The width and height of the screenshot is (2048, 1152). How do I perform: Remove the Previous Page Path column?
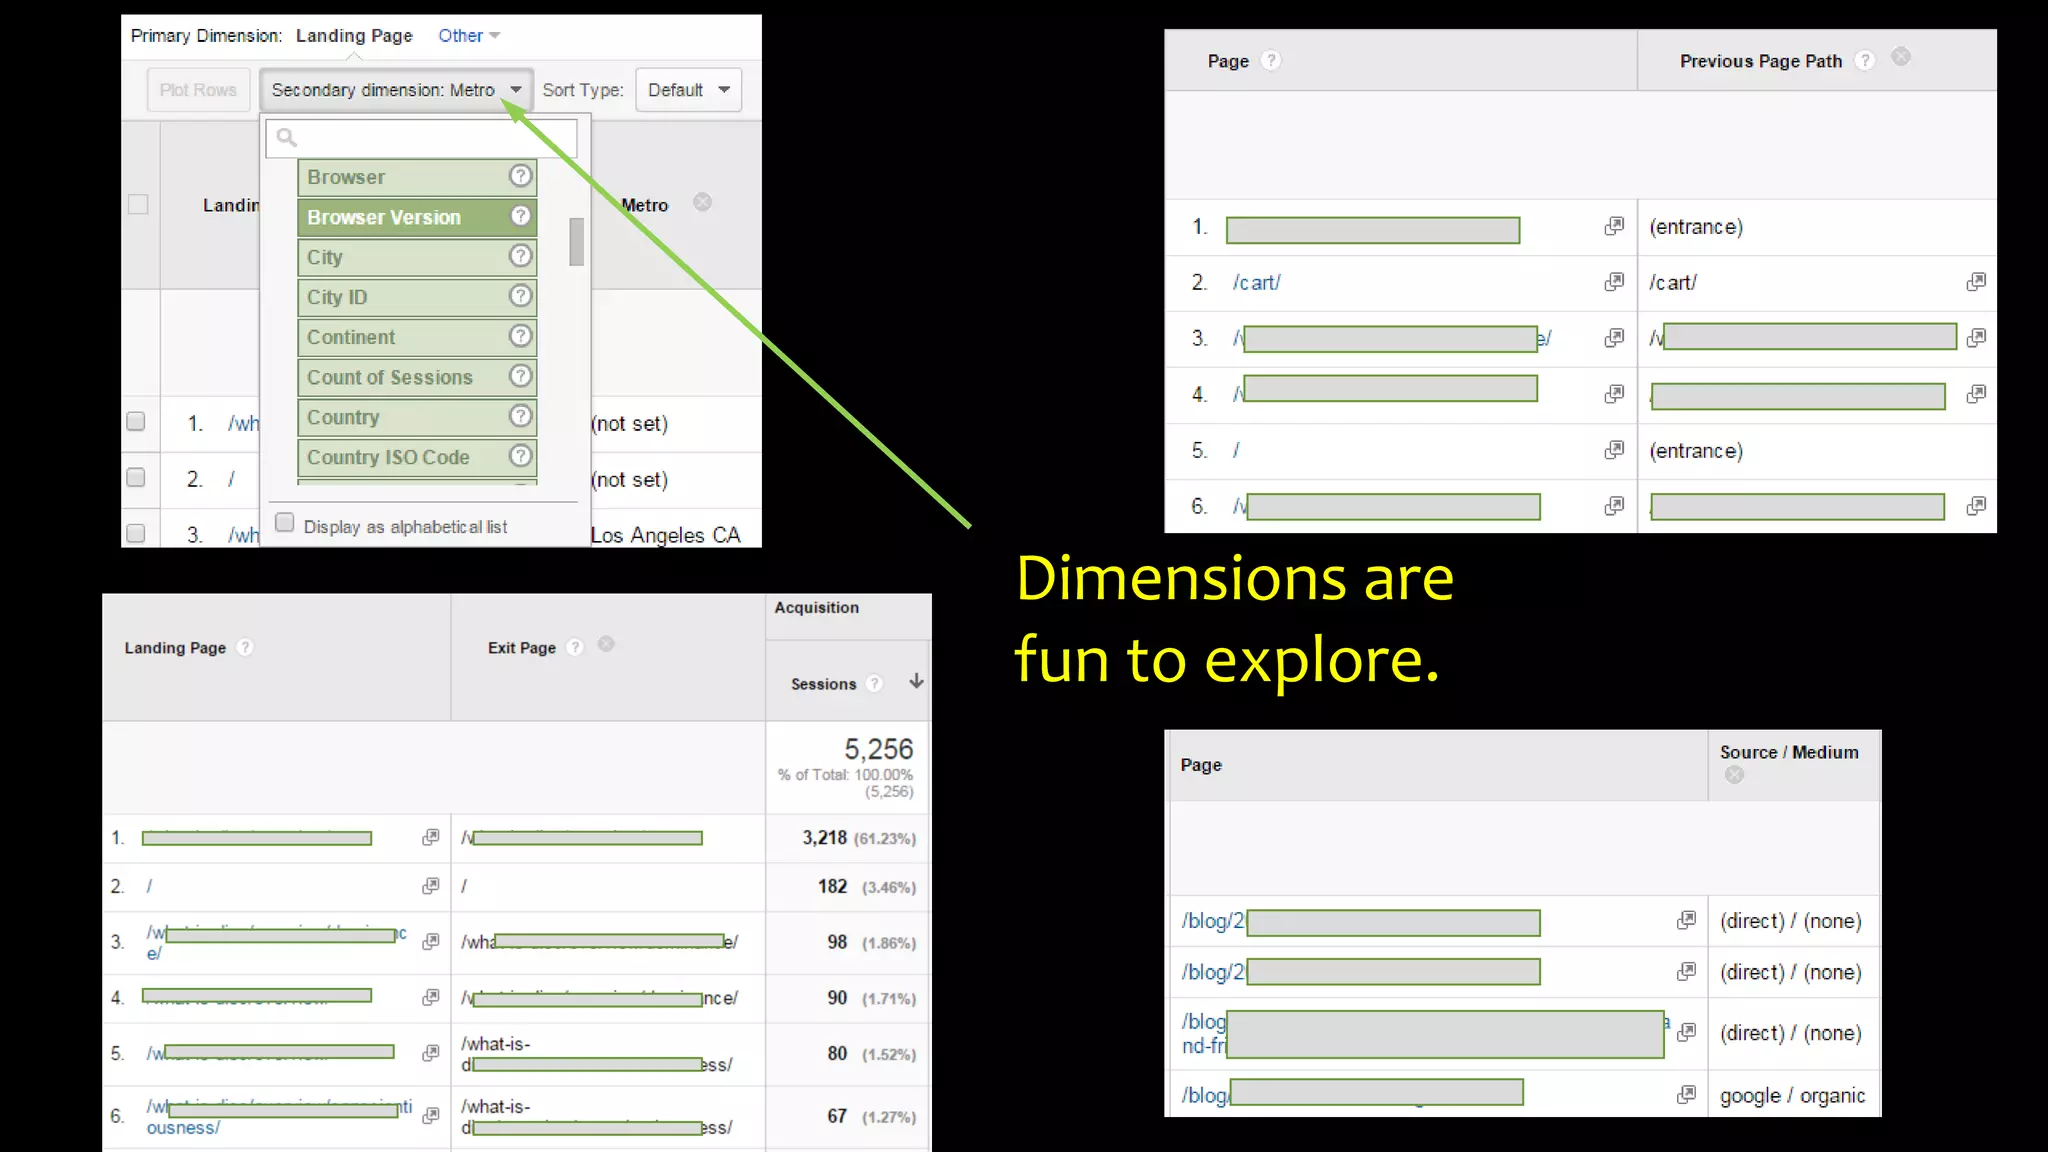click(1901, 57)
